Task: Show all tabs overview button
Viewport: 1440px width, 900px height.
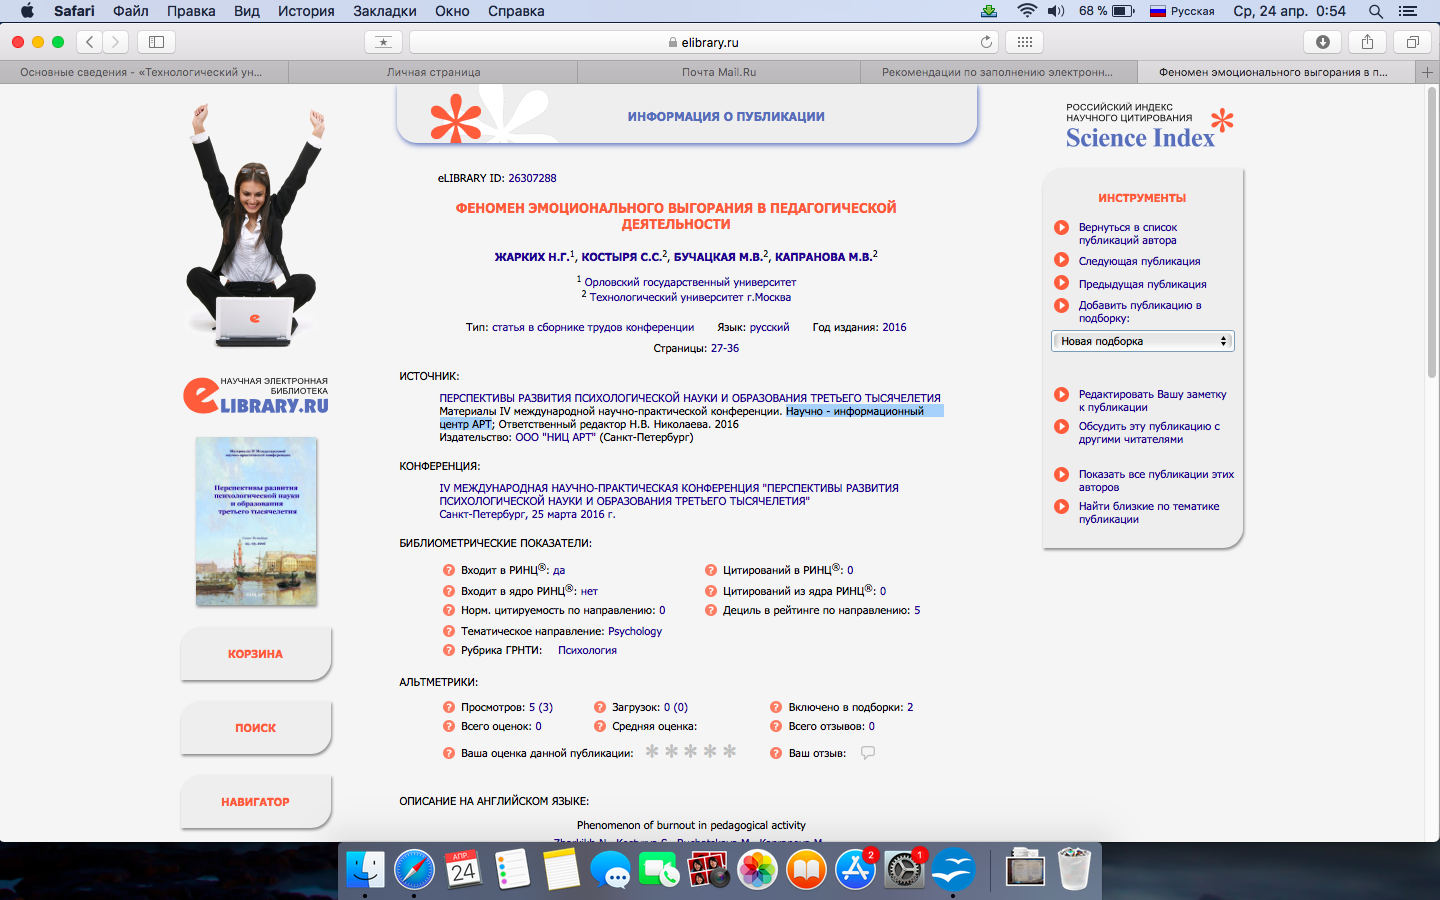Action: pos(1412,42)
